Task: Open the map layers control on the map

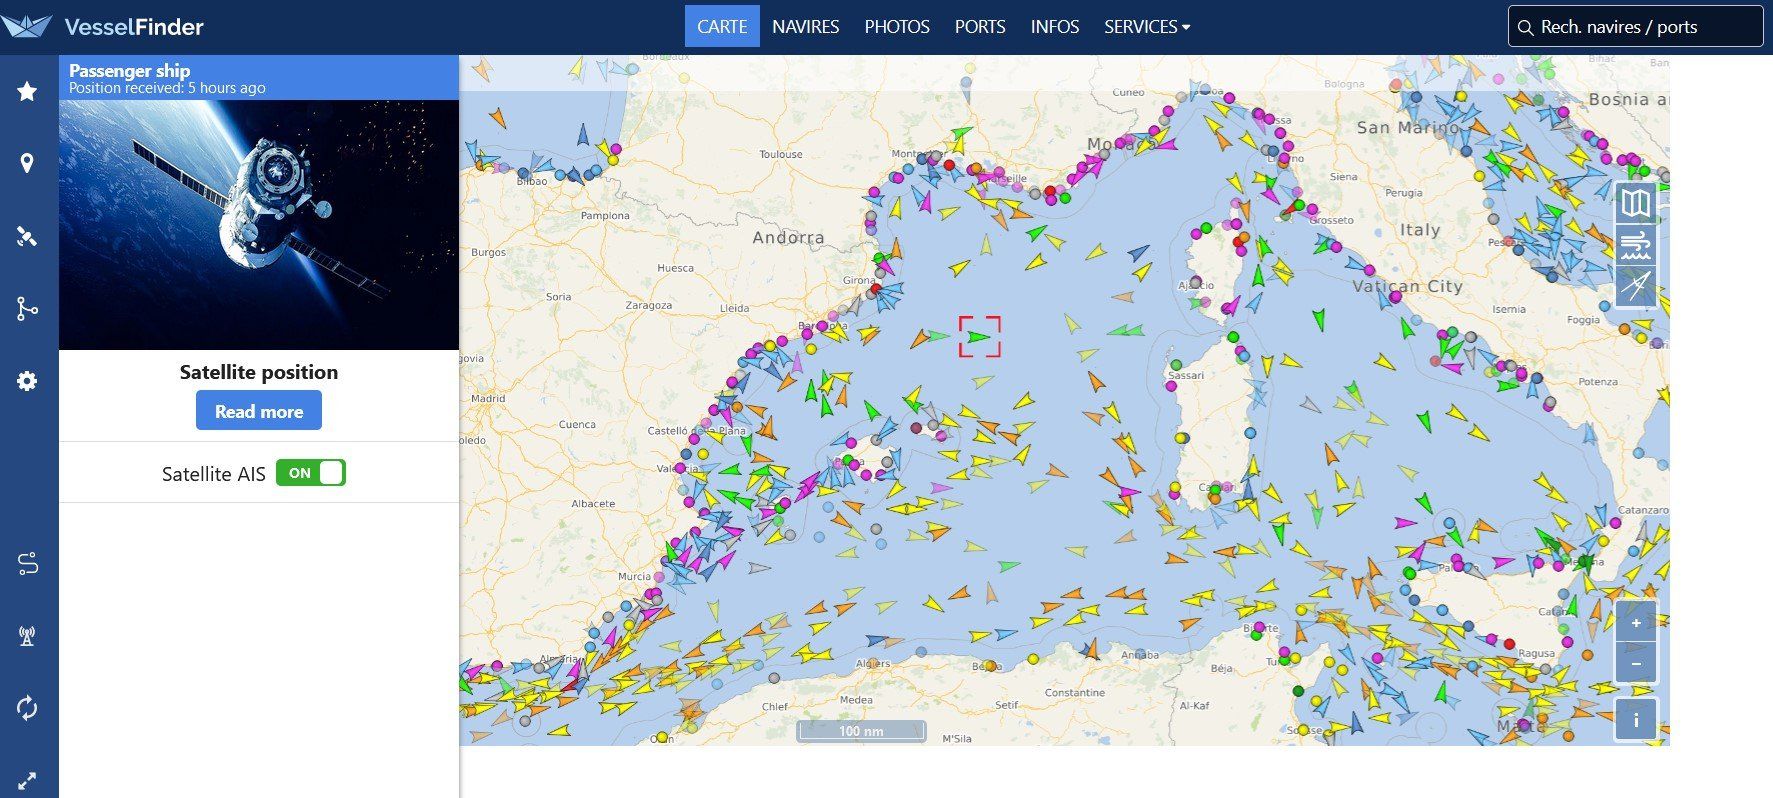Action: click(x=1636, y=204)
